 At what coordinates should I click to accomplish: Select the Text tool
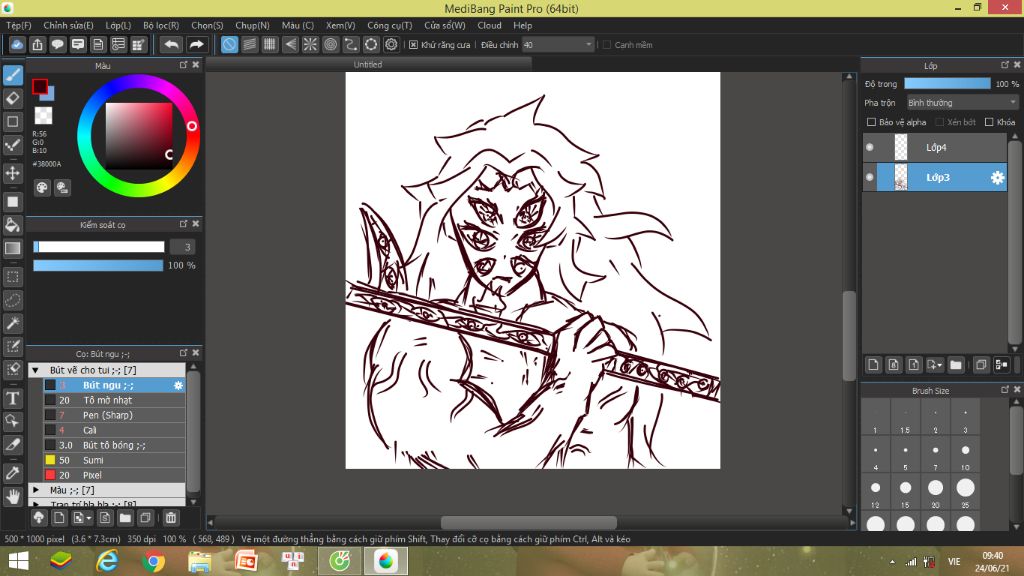coord(12,398)
